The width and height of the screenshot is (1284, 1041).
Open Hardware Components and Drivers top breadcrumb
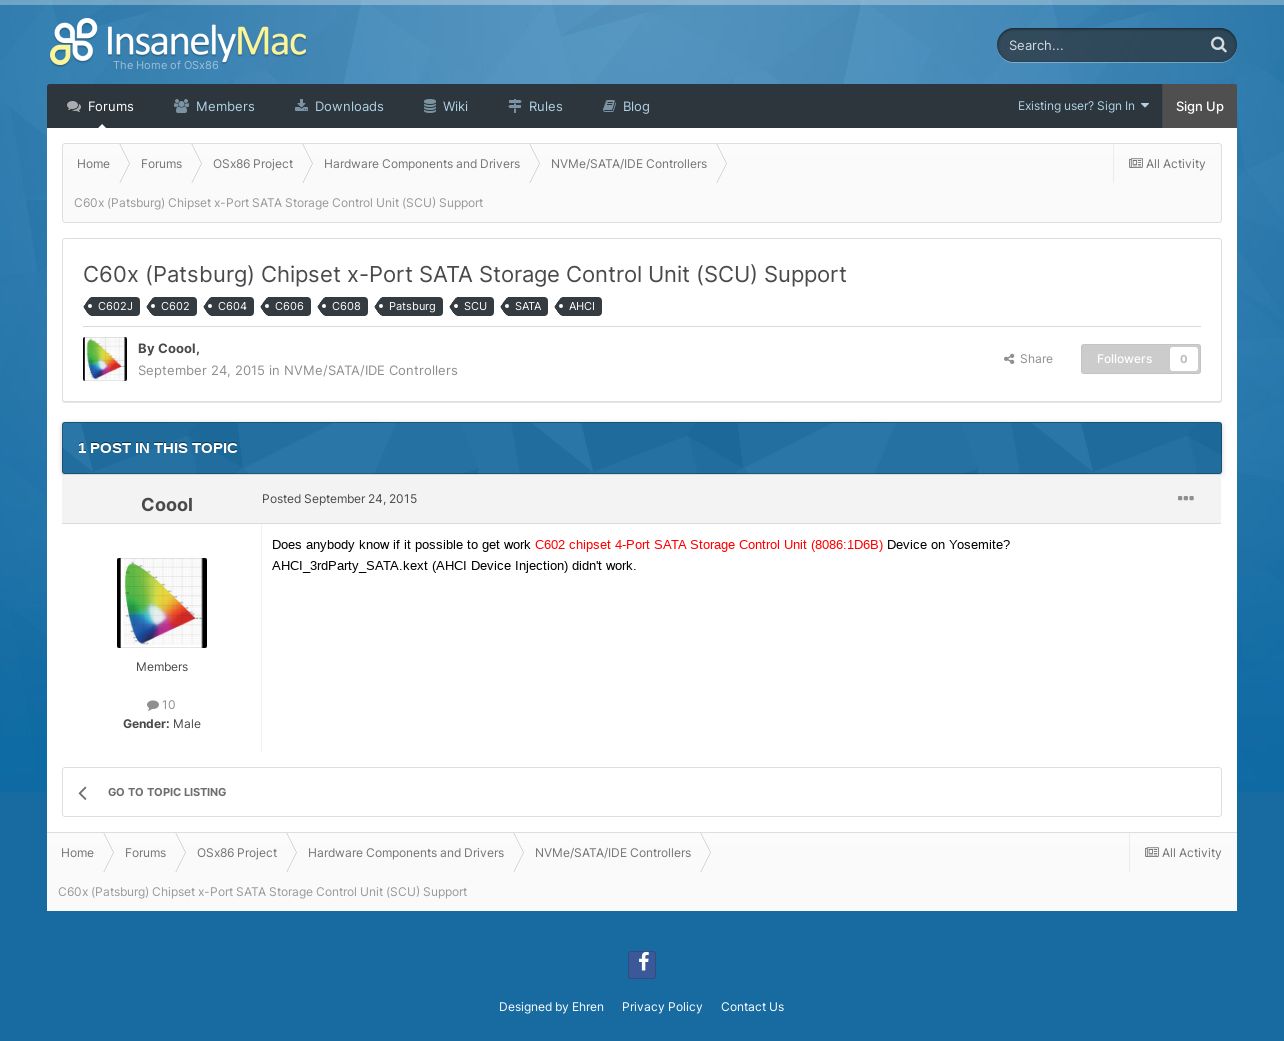pos(422,164)
